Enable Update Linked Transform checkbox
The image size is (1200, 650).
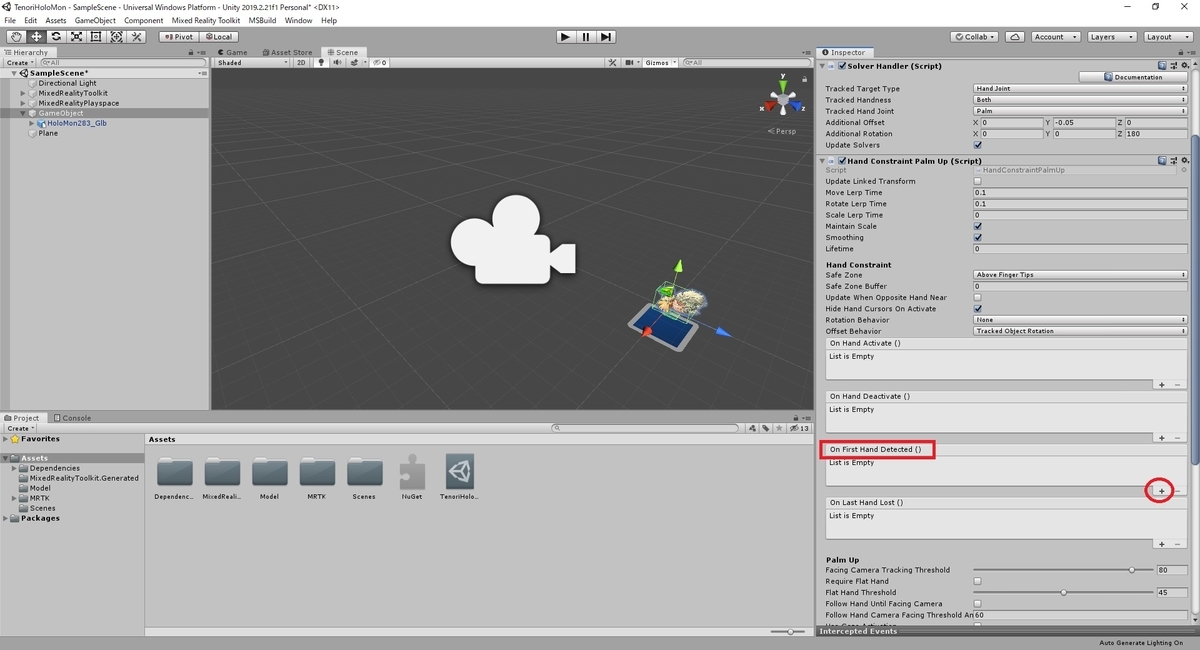(977, 181)
